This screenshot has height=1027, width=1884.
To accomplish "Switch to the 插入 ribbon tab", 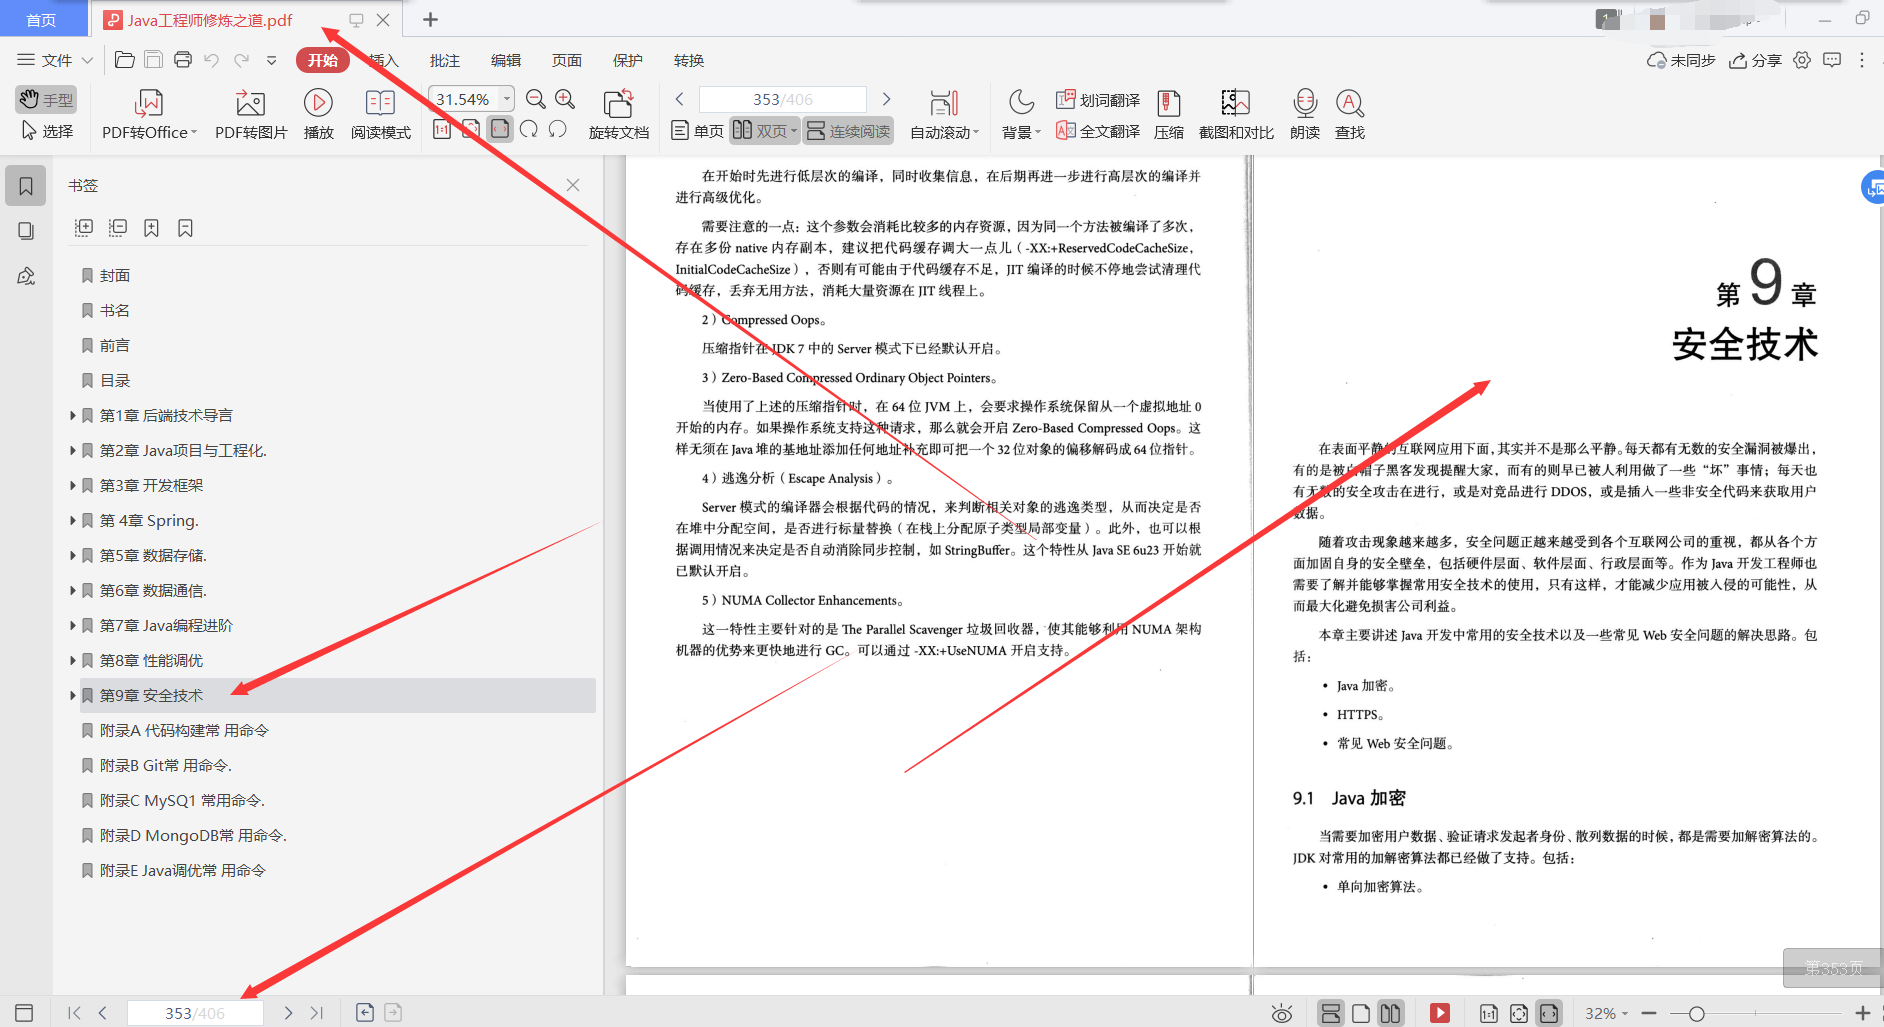I will (384, 60).
